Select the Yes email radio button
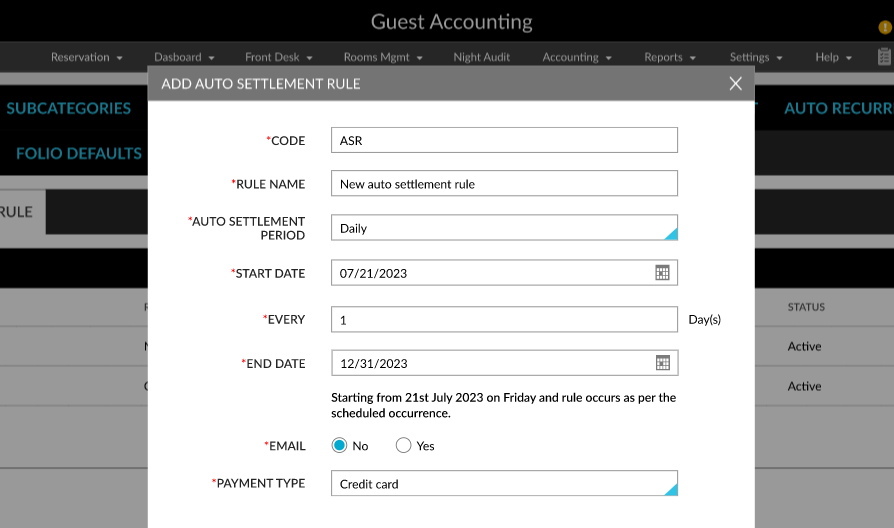Screen dimensions: 894x528 pyautogui.click(x=403, y=445)
